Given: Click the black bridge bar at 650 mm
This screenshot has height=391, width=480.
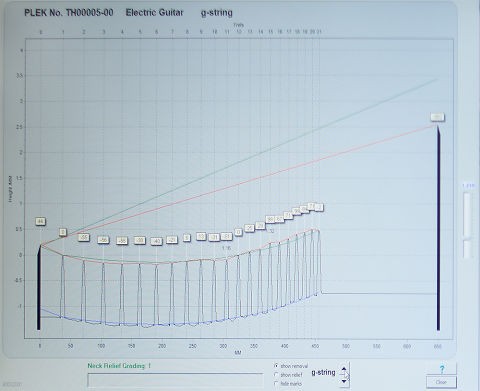Looking at the screenshot, I should click(x=438, y=228).
